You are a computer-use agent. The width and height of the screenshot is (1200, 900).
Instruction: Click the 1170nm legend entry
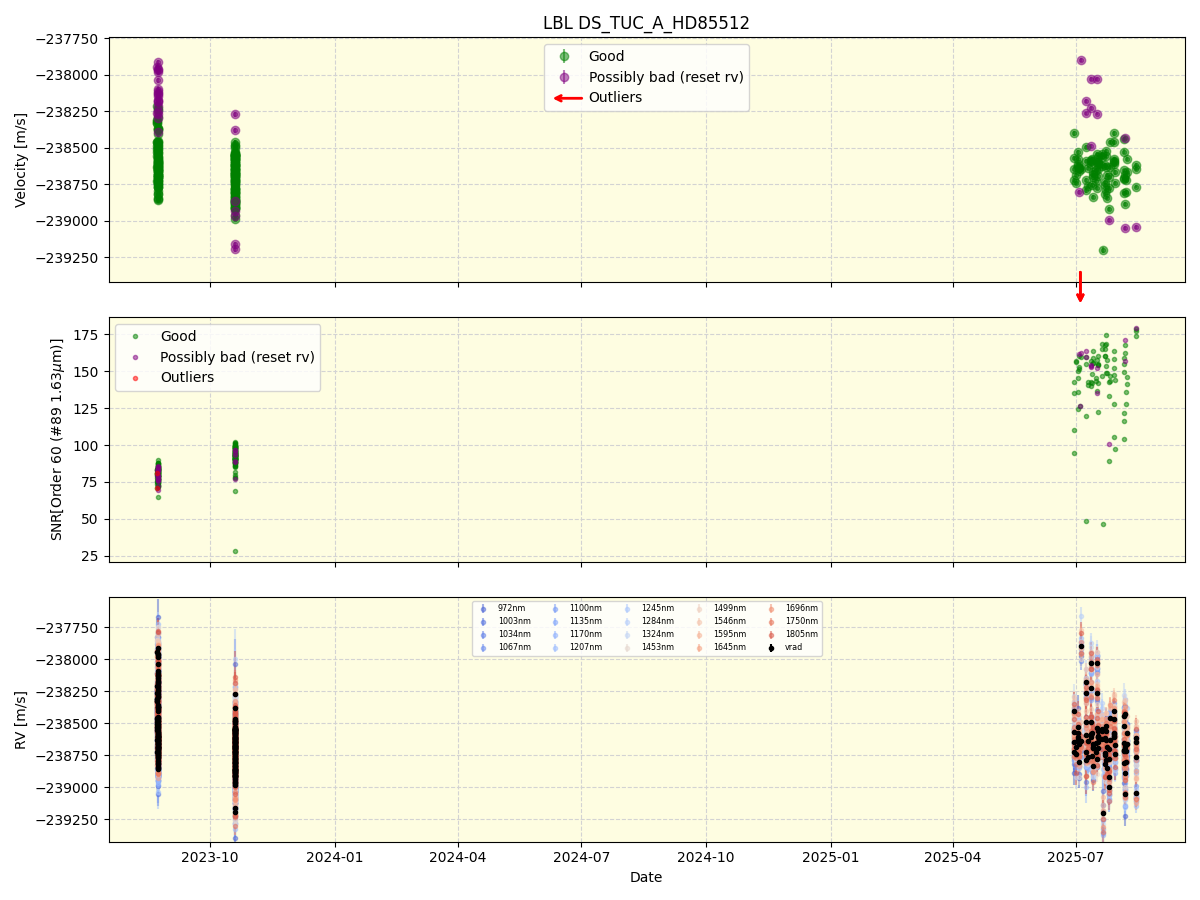[586, 634]
